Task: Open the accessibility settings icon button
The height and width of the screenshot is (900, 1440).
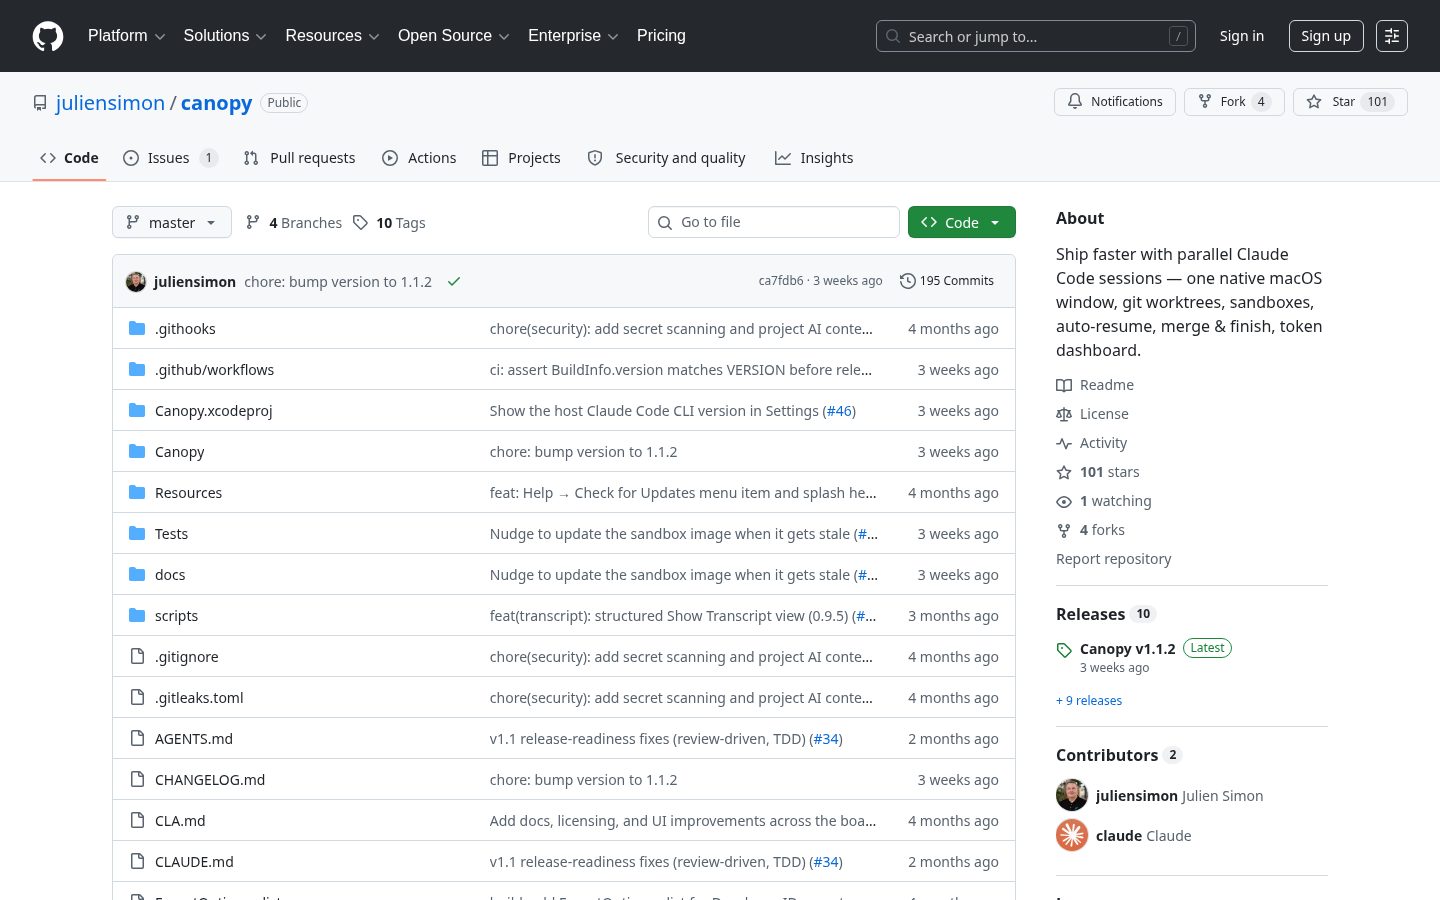Action: coord(1392,36)
